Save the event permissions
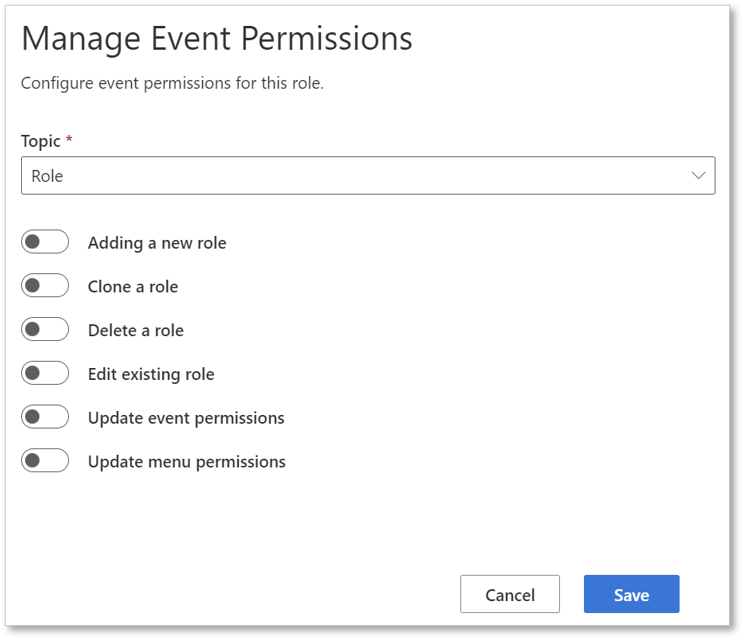 [632, 594]
